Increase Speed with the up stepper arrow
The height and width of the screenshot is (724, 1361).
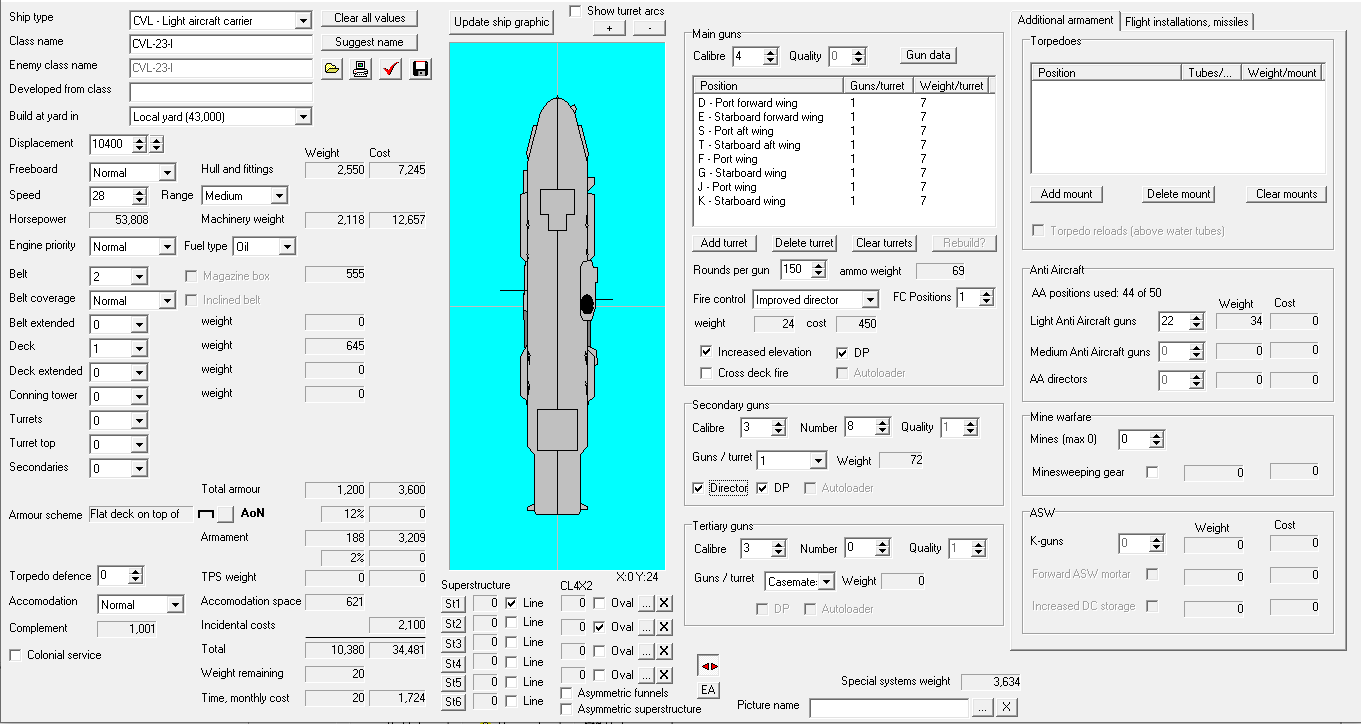pyautogui.click(x=139, y=191)
